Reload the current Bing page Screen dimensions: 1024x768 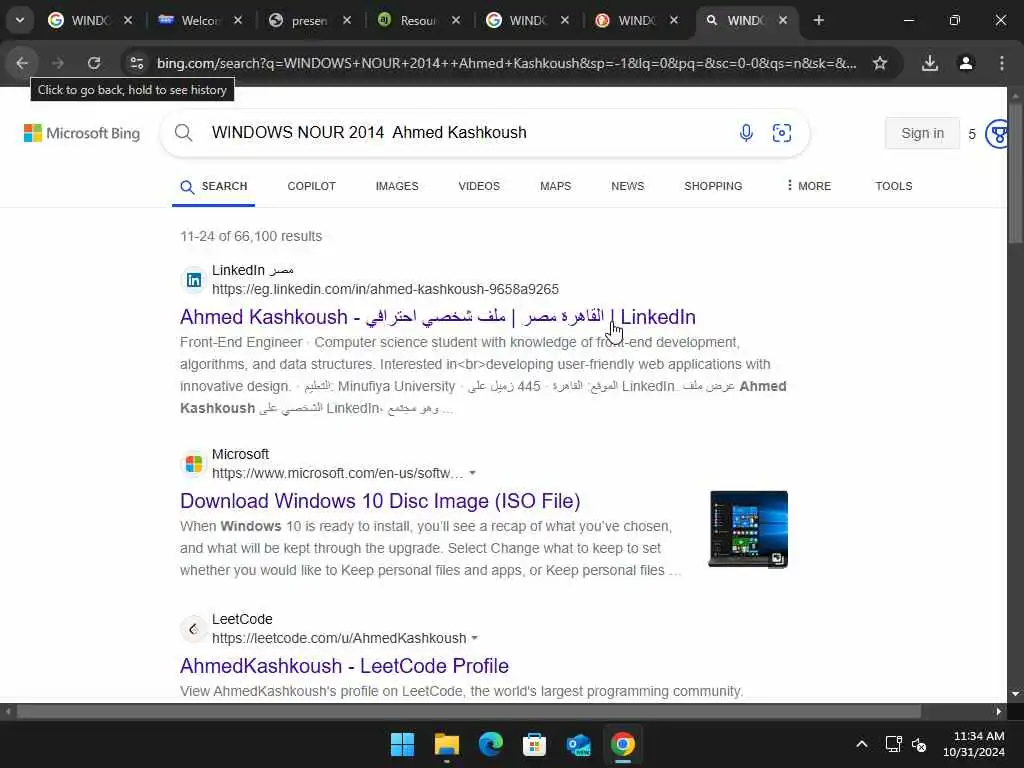[x=94, y=63]
